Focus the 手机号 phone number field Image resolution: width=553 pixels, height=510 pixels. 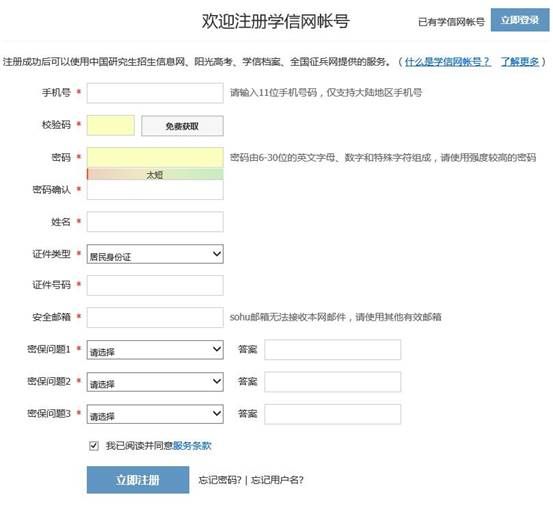tap(155, 93)
